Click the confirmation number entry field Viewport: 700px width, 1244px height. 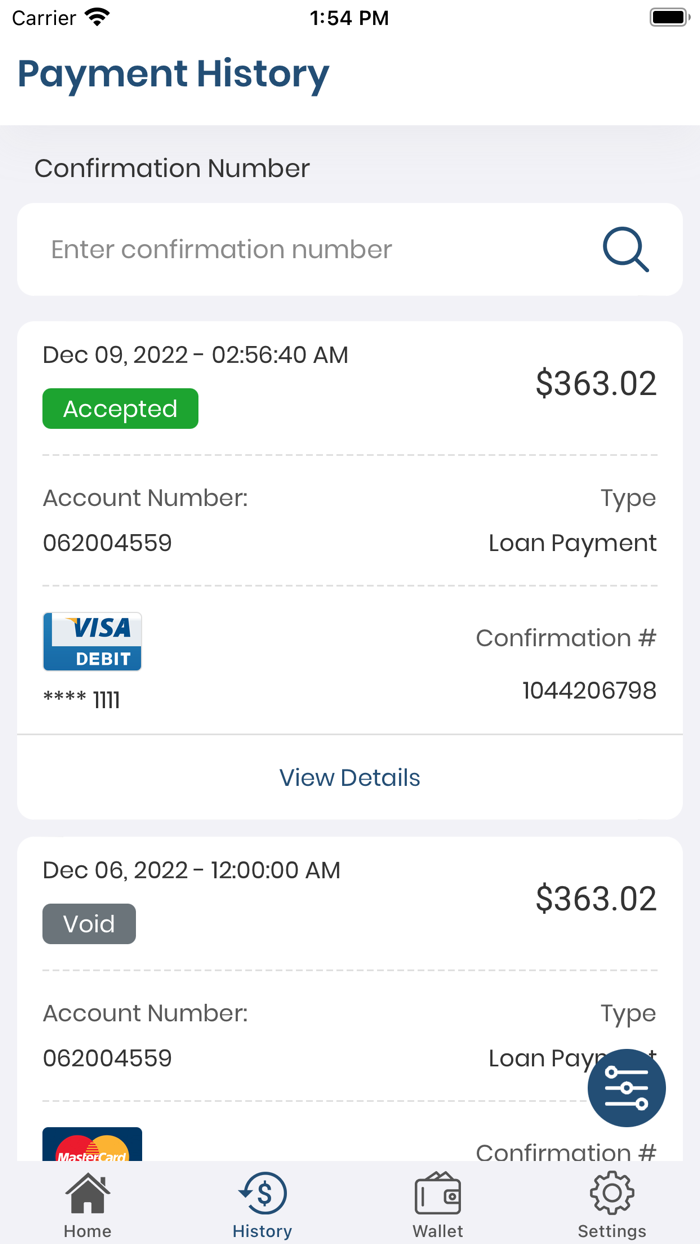point(300,249)
